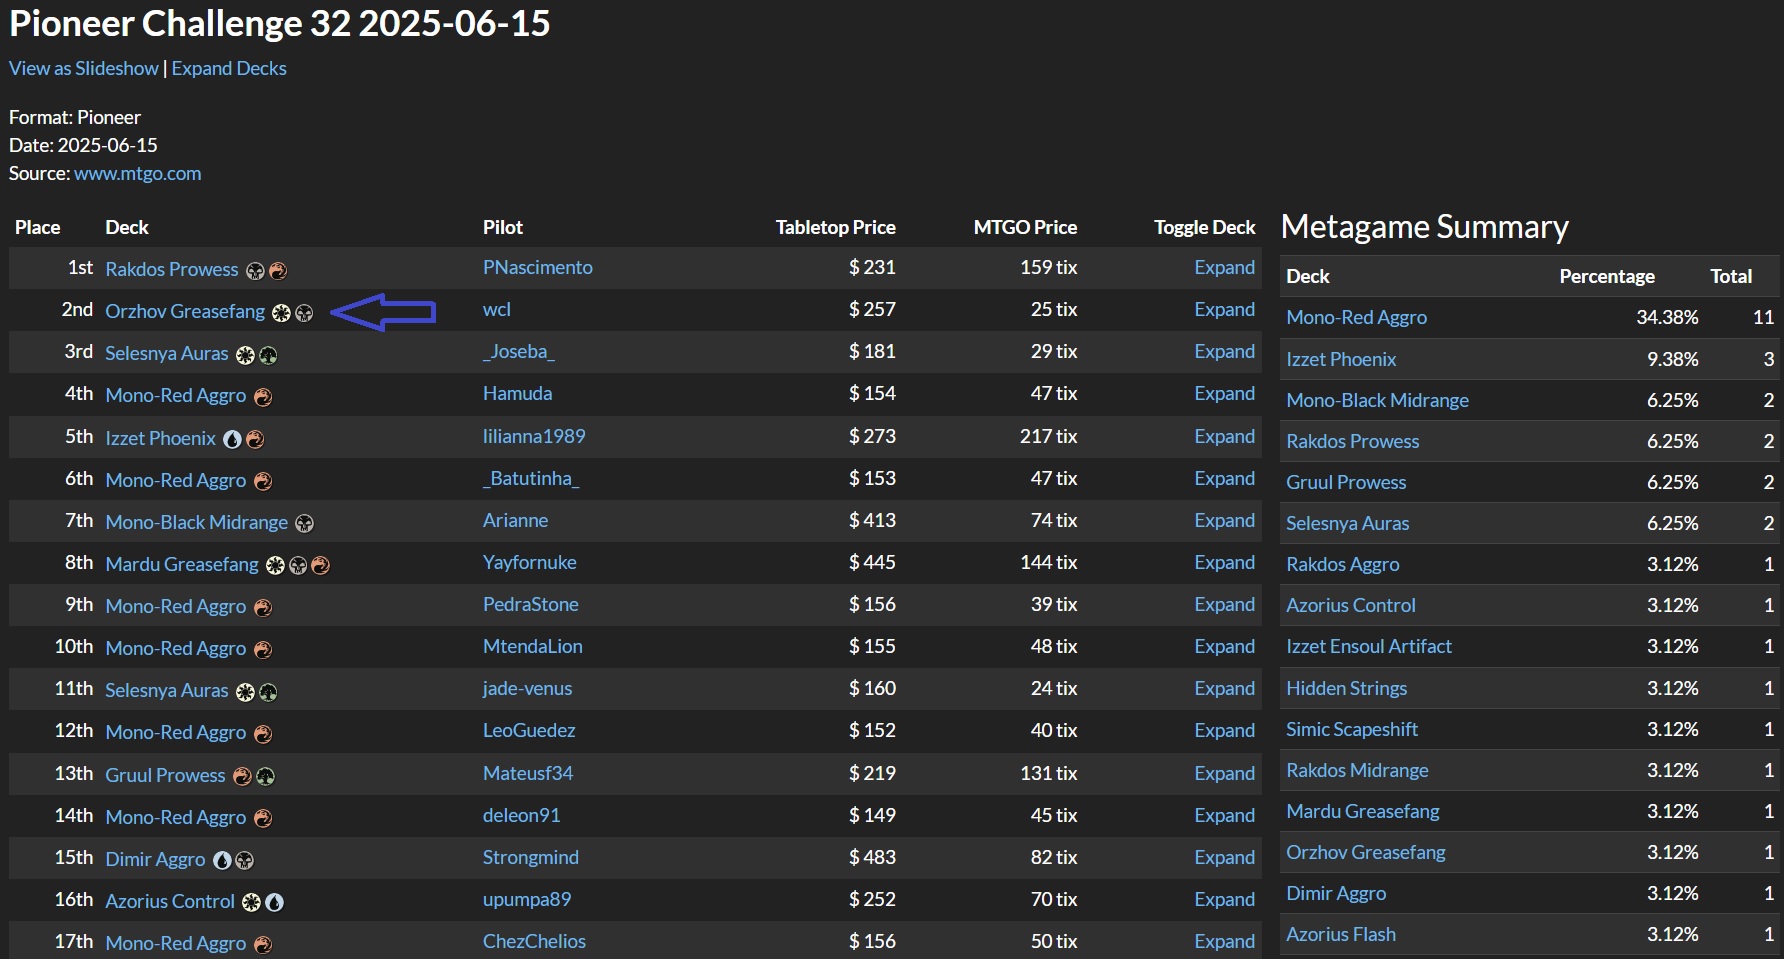
Task: Open pilot MtendaLion's profile
Action: click(x=533, y=646)
